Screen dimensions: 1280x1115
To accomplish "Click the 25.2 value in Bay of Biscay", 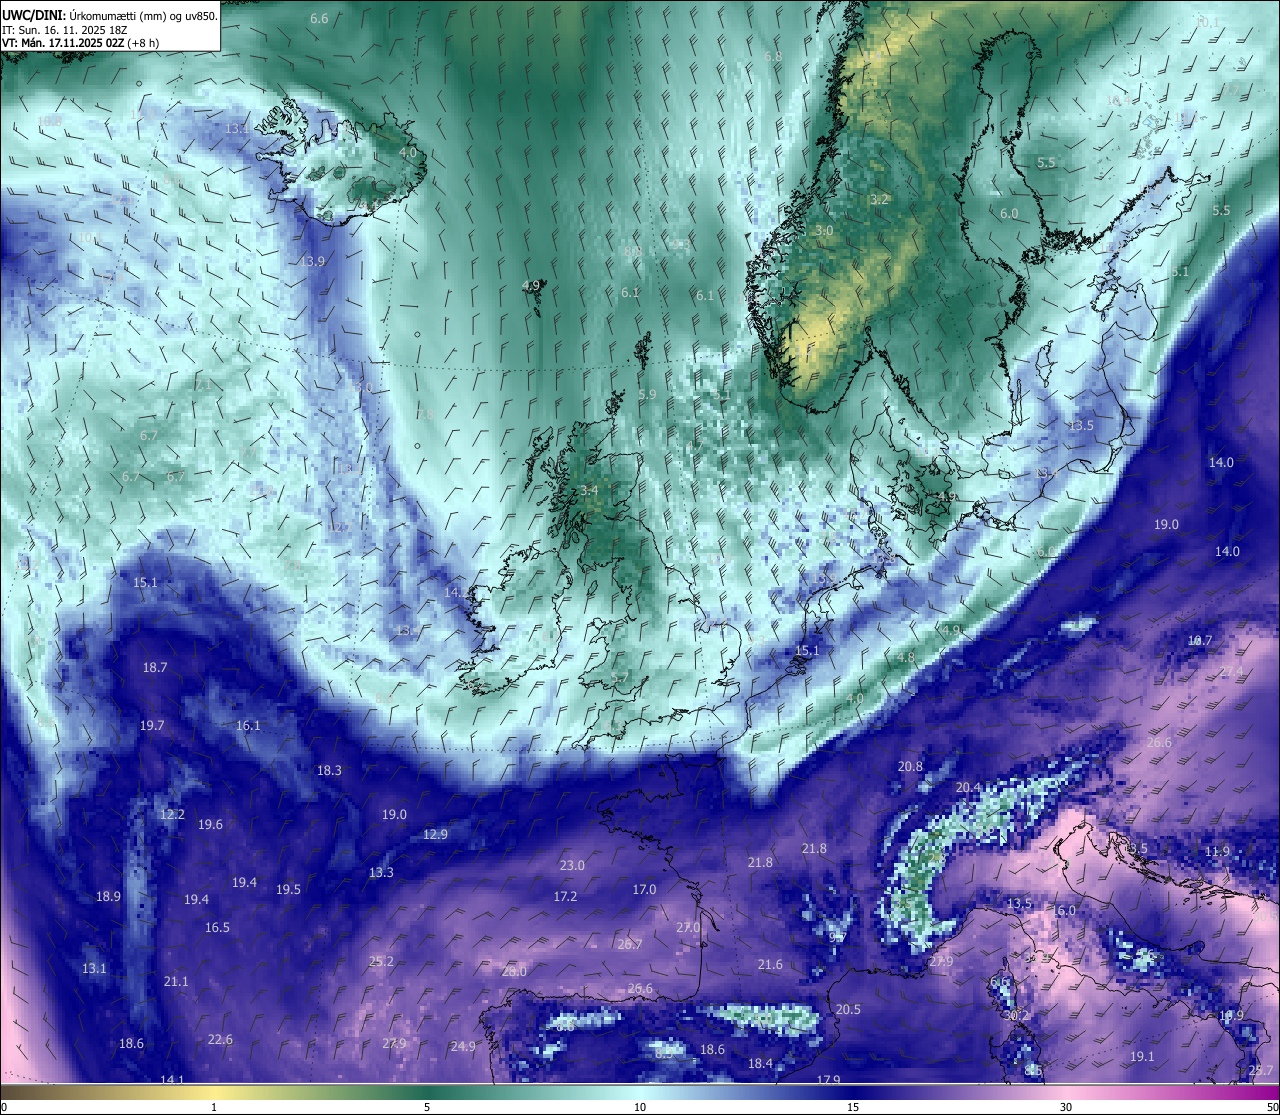I will [381, 962].
